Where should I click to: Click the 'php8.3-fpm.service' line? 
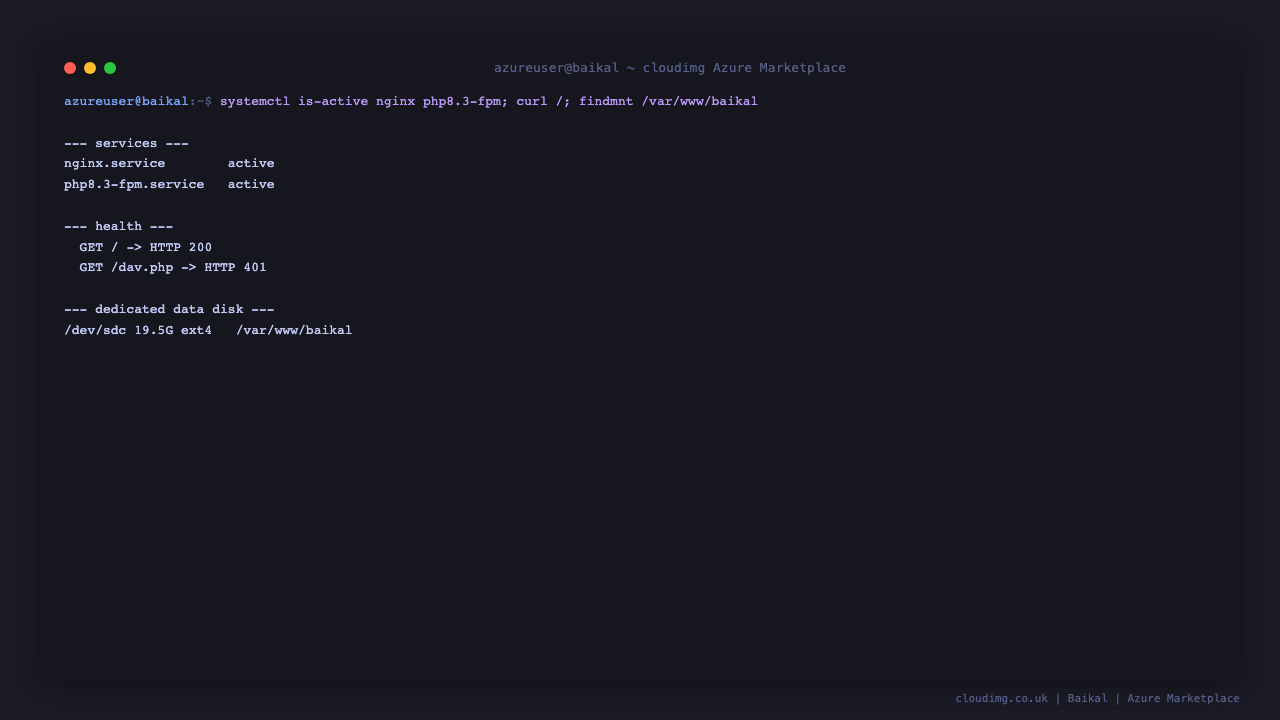(x=134, y=185)
